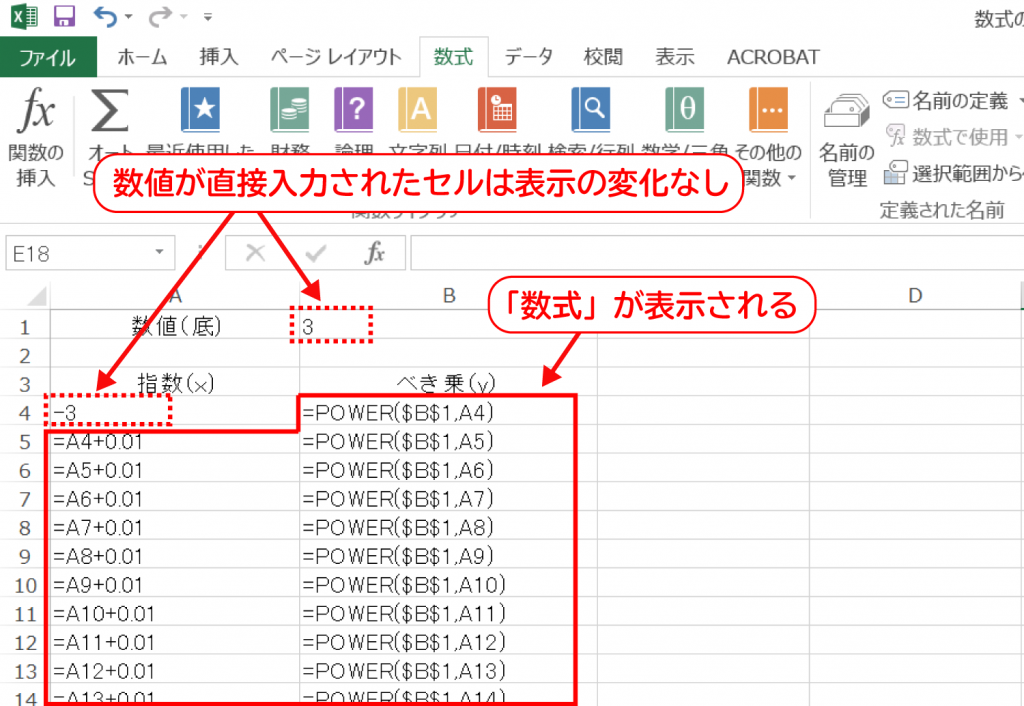Switch to the Data (データ) tab
Image resolution: width=1024 pixels, height=706 pixels.
(528, 57)
